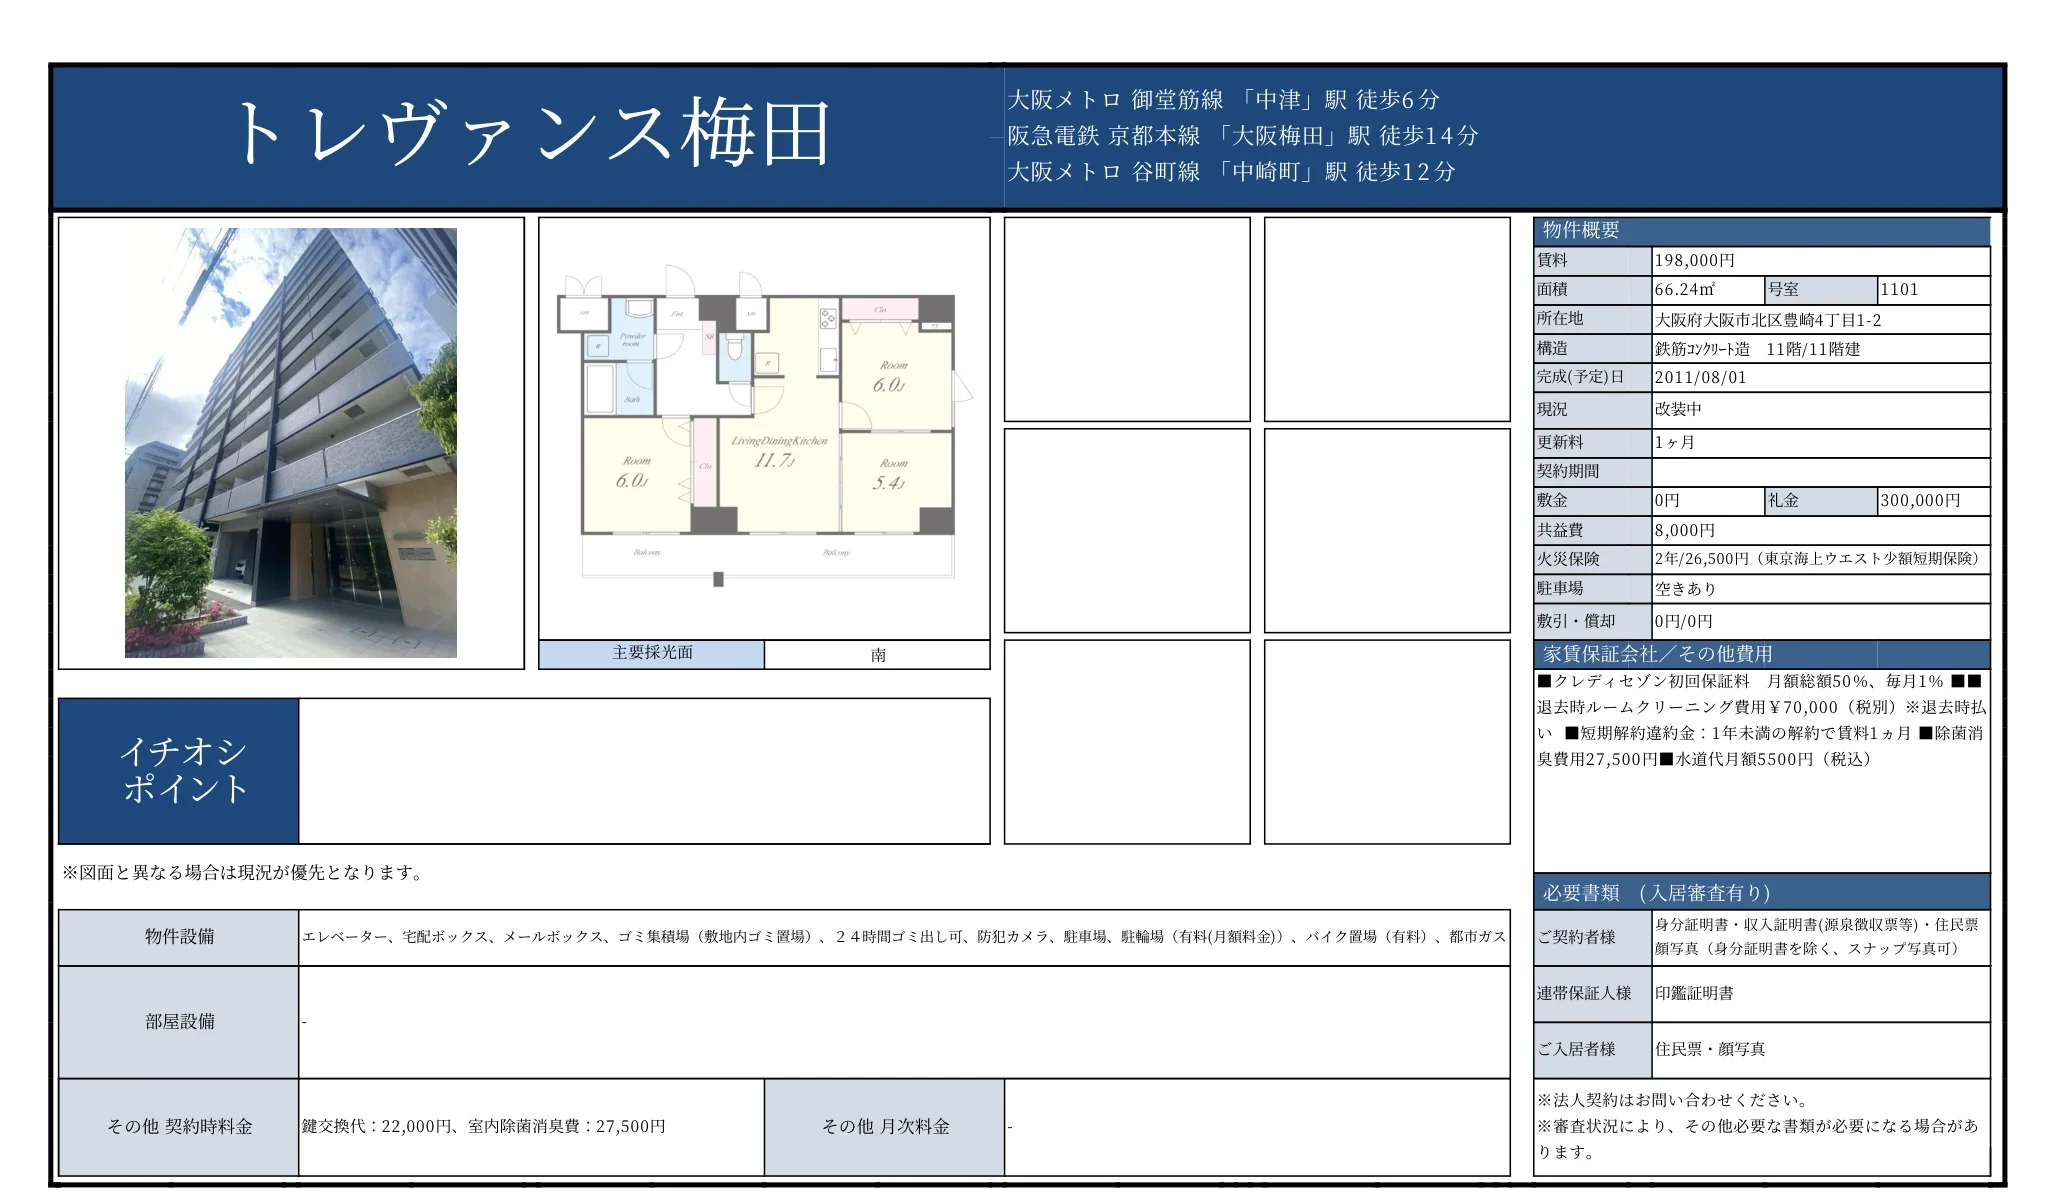Click the イチオシポイント label box

(180, 771)
